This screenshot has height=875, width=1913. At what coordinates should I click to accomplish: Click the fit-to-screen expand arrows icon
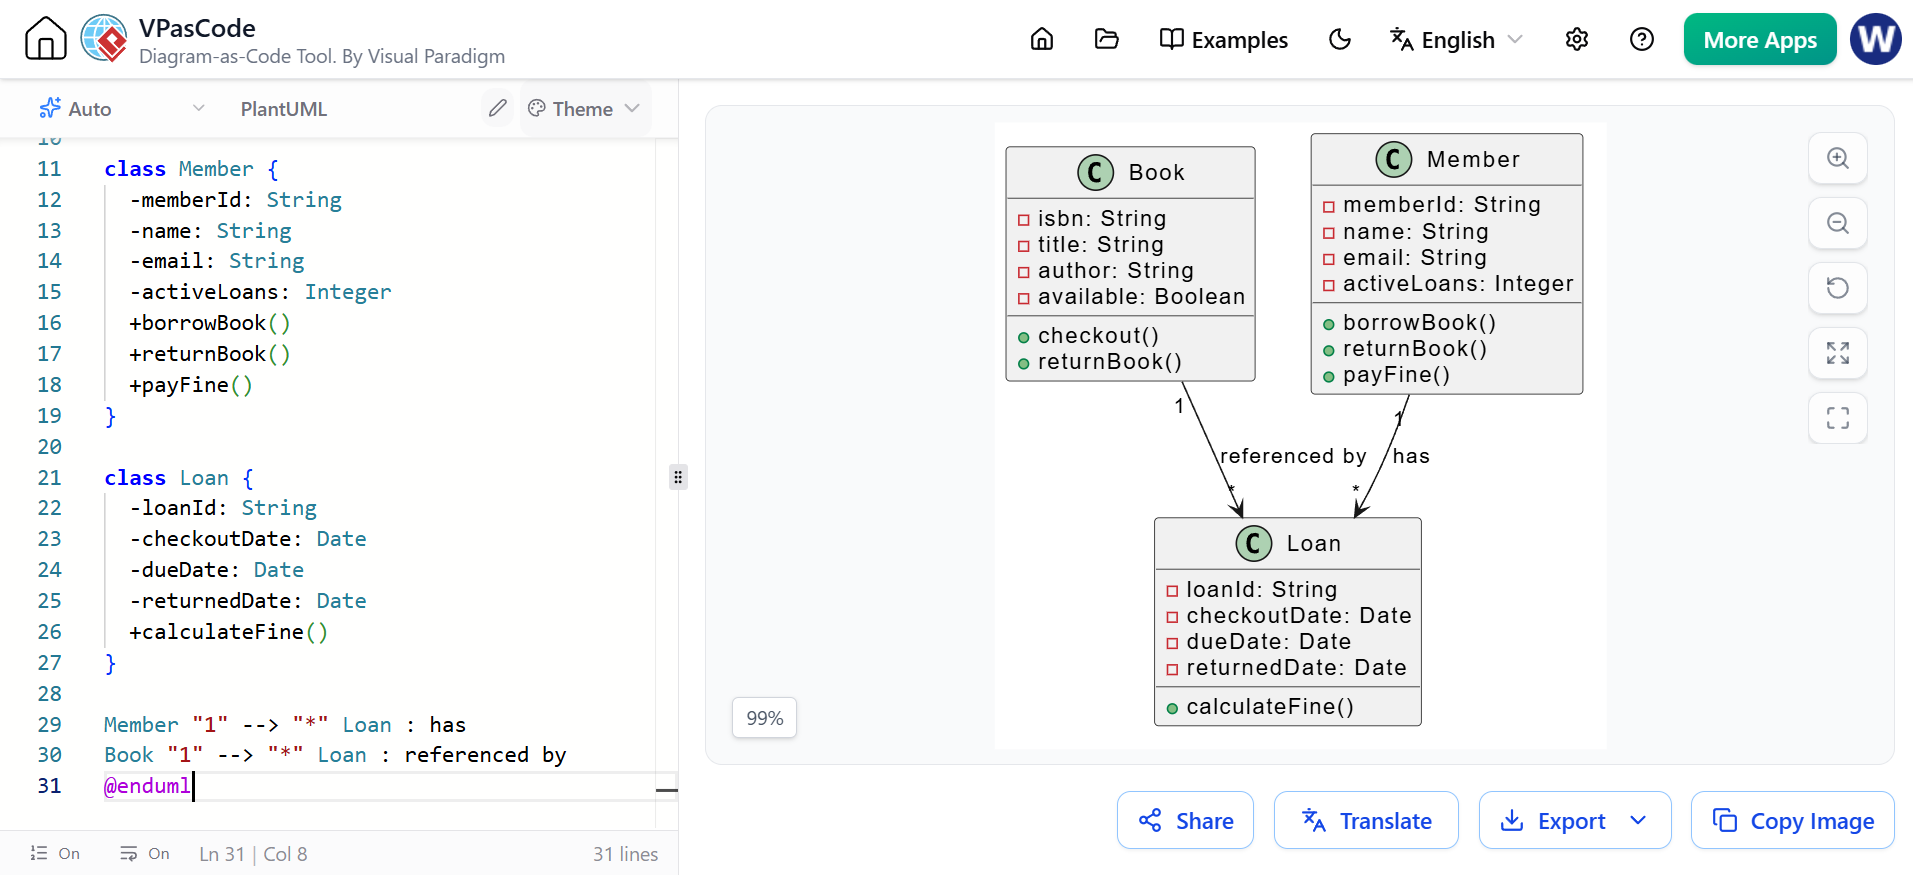tap(1838, 353)
